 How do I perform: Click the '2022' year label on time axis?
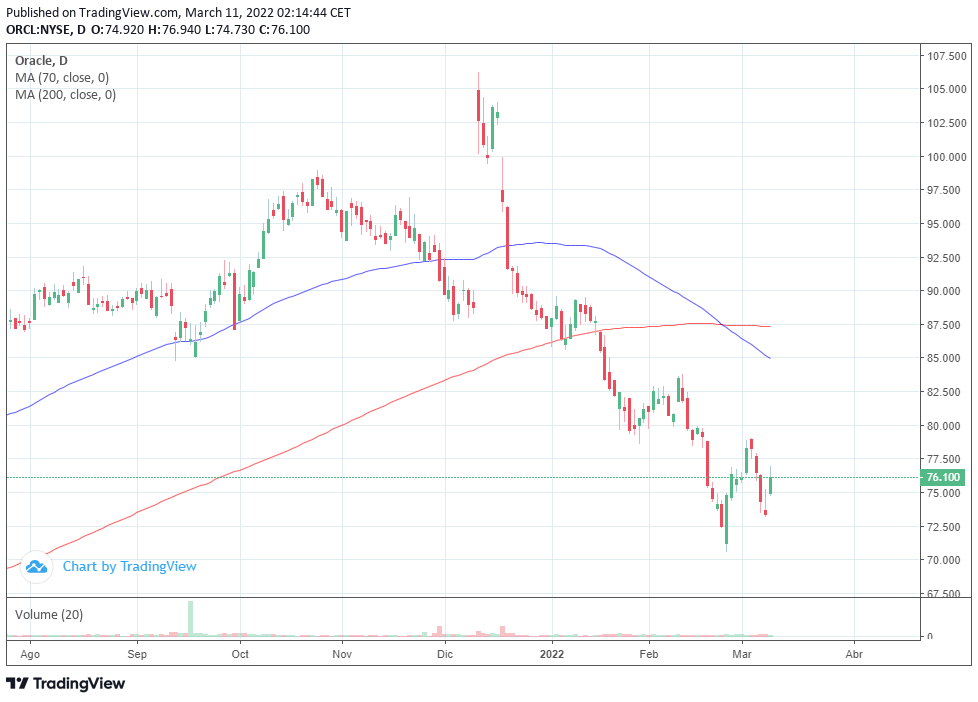pos(552,654)
